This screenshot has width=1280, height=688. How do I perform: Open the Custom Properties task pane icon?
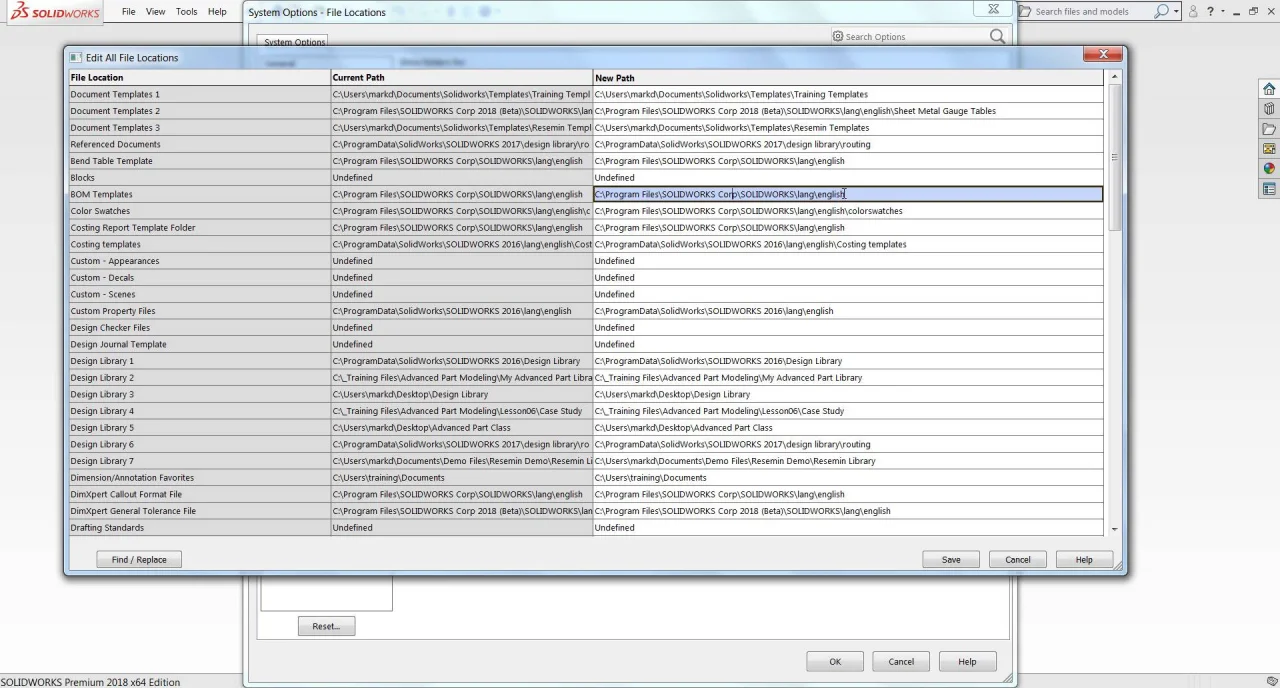[x=1269, y=189]
